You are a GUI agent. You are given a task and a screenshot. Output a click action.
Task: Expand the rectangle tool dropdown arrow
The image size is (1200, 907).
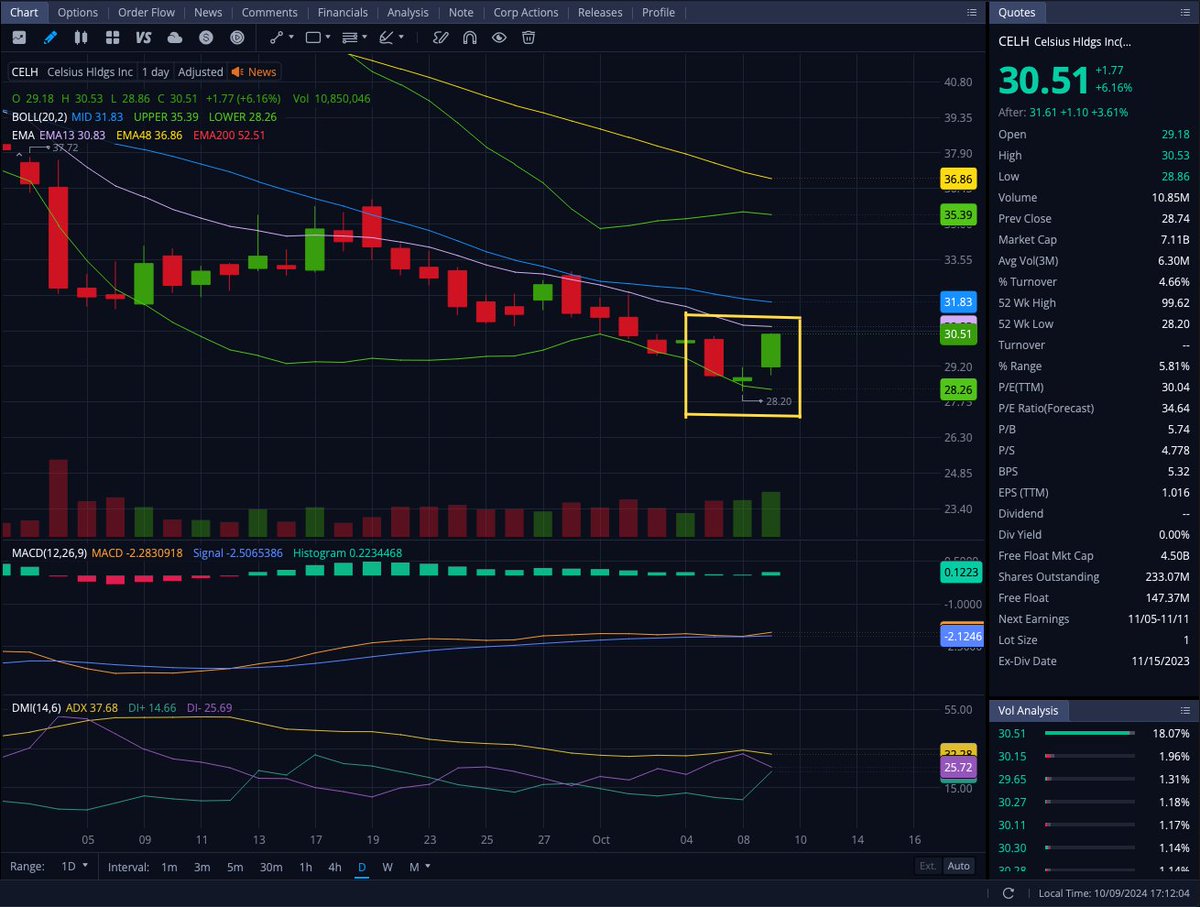click(328, 37)
